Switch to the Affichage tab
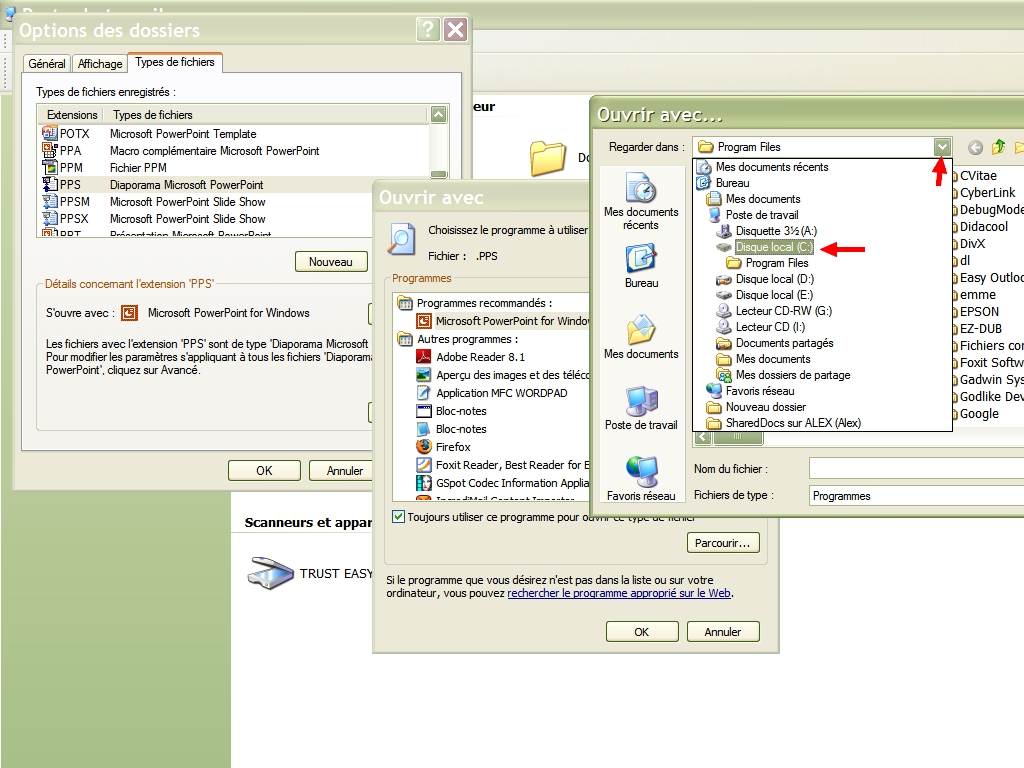Image resolution: width=1024 pixels, height=768 pixels. [100, 64]
